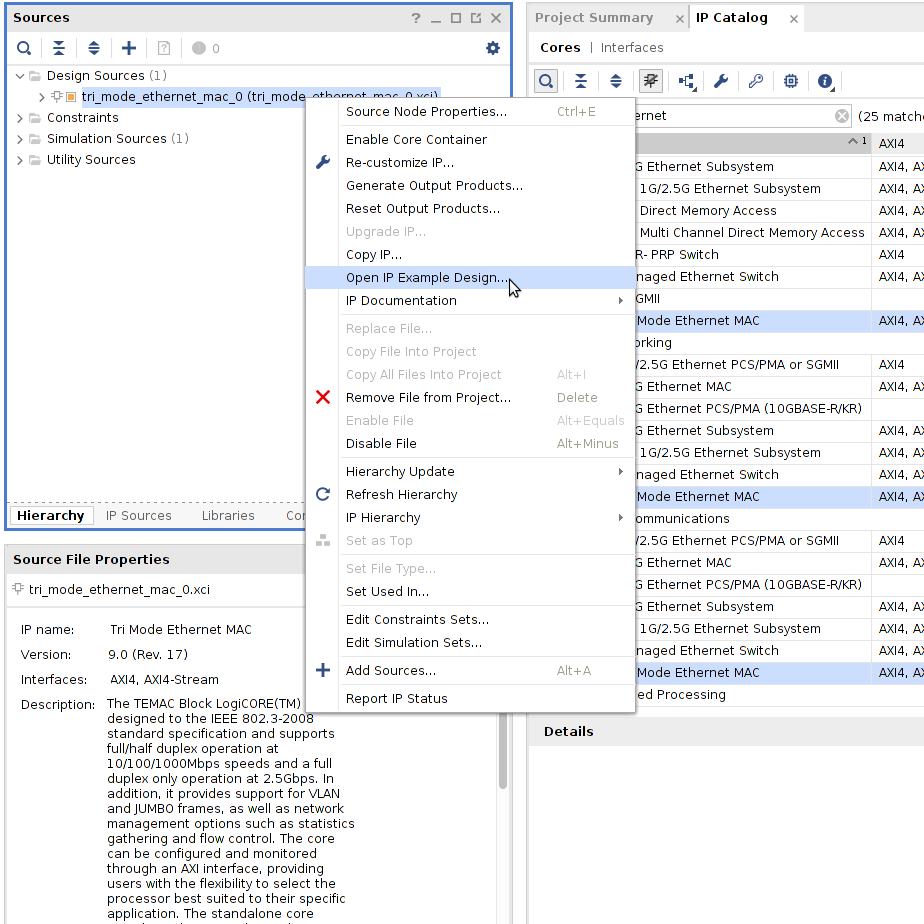
Task: Select Reset Output Products
Action: (x=470, y=209)
